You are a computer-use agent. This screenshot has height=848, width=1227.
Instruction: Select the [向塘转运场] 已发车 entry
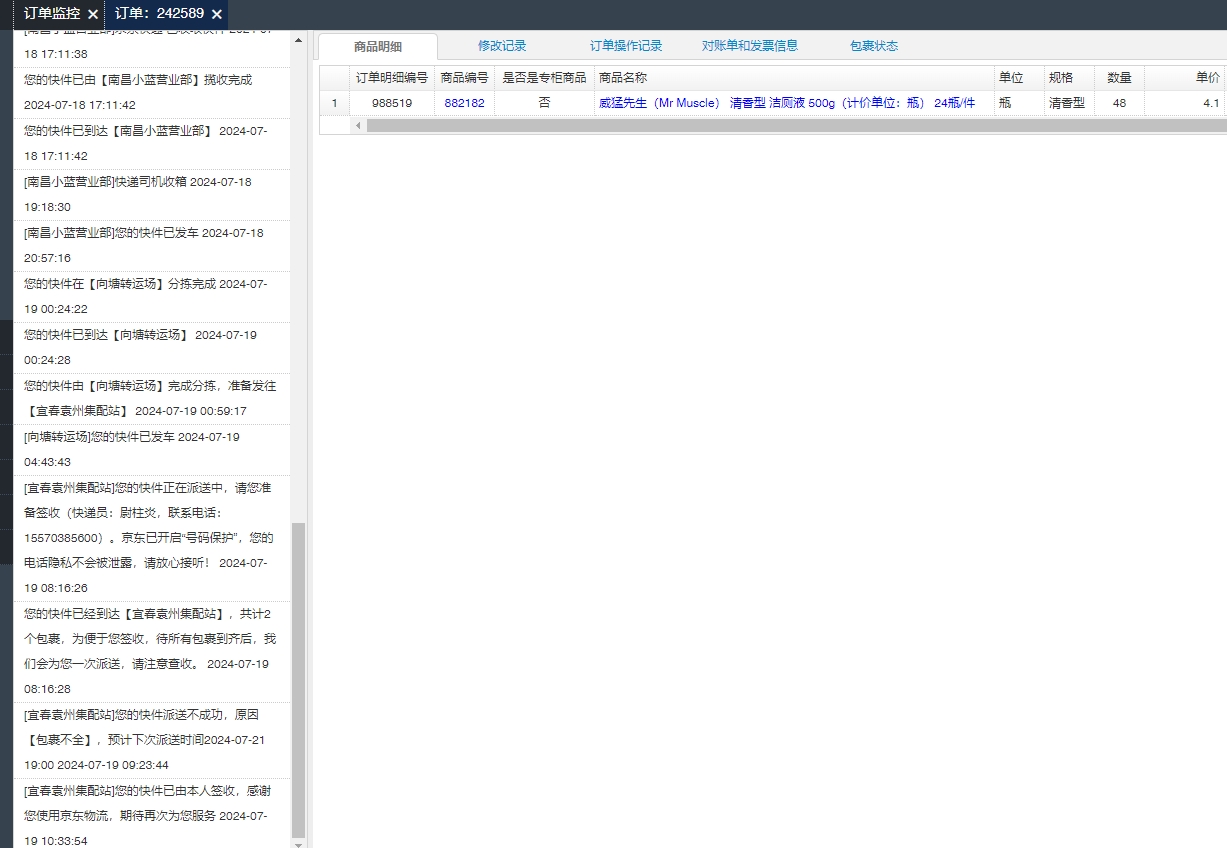coord(151,449)
